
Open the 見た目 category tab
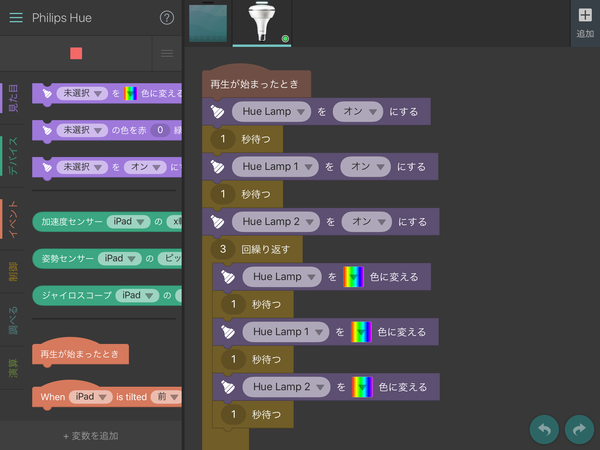9,98
